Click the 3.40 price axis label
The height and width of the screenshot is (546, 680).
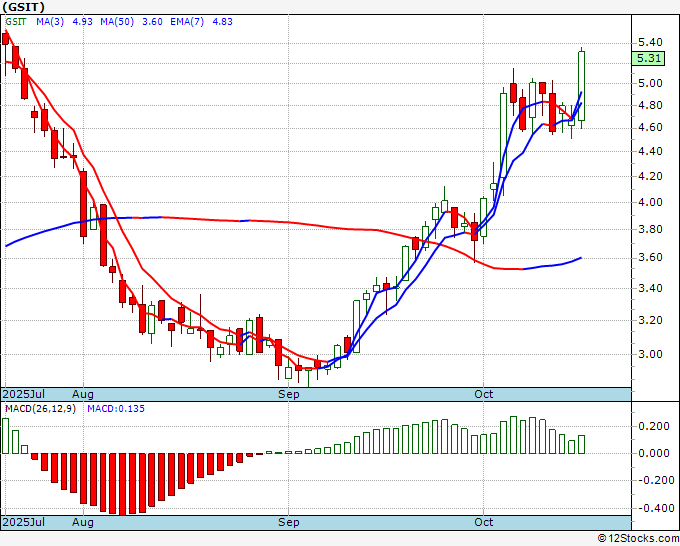(650, 288)
